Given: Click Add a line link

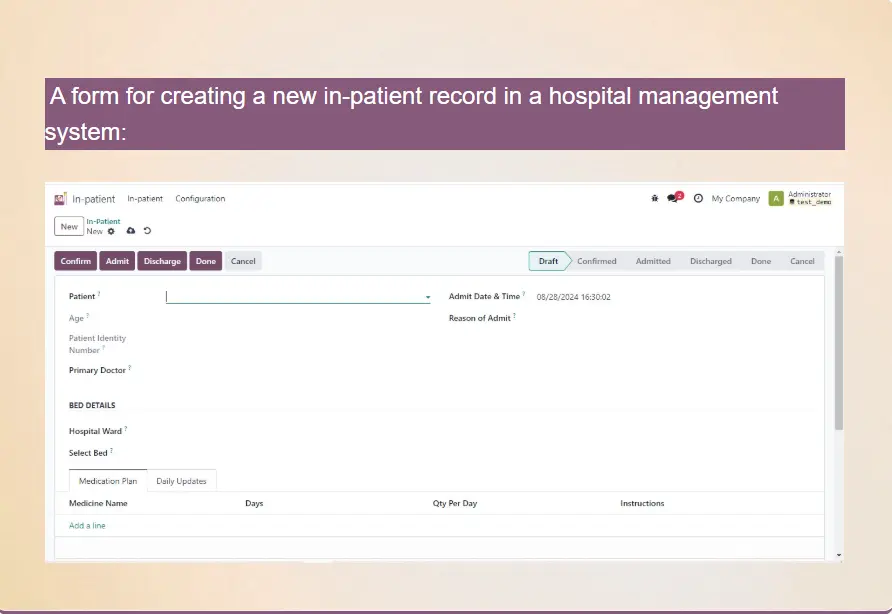Looking at the screenshot, I should (x=87, y=525).
